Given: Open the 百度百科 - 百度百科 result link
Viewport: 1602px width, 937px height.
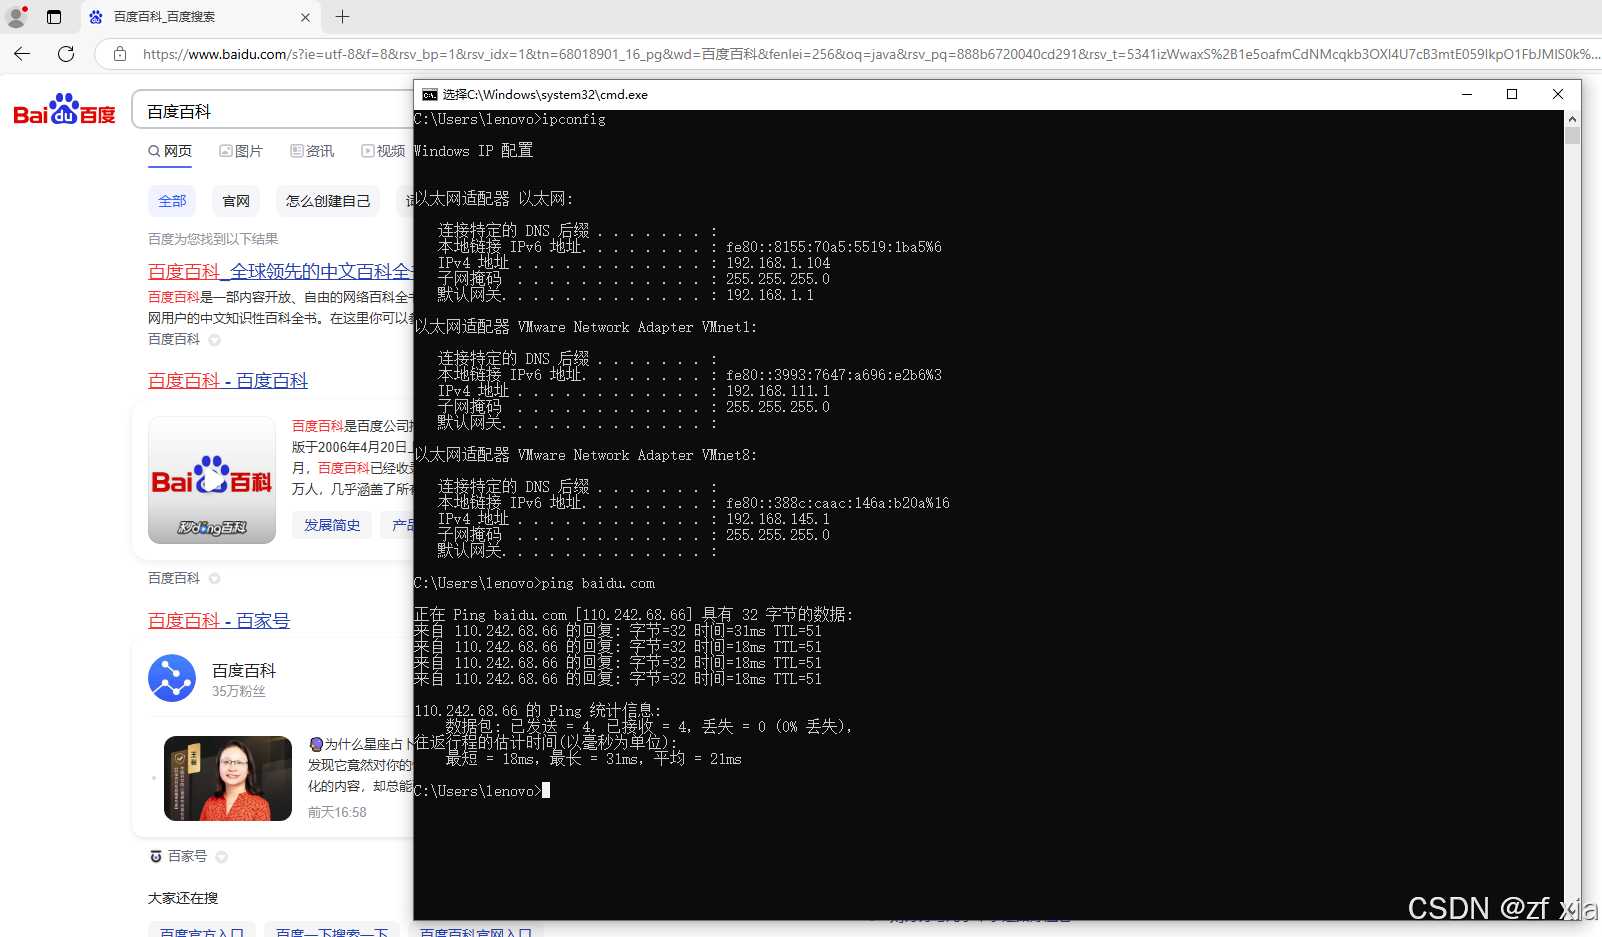Looking at the screenshot, I should pyautogui.click(x=228, y=381).
